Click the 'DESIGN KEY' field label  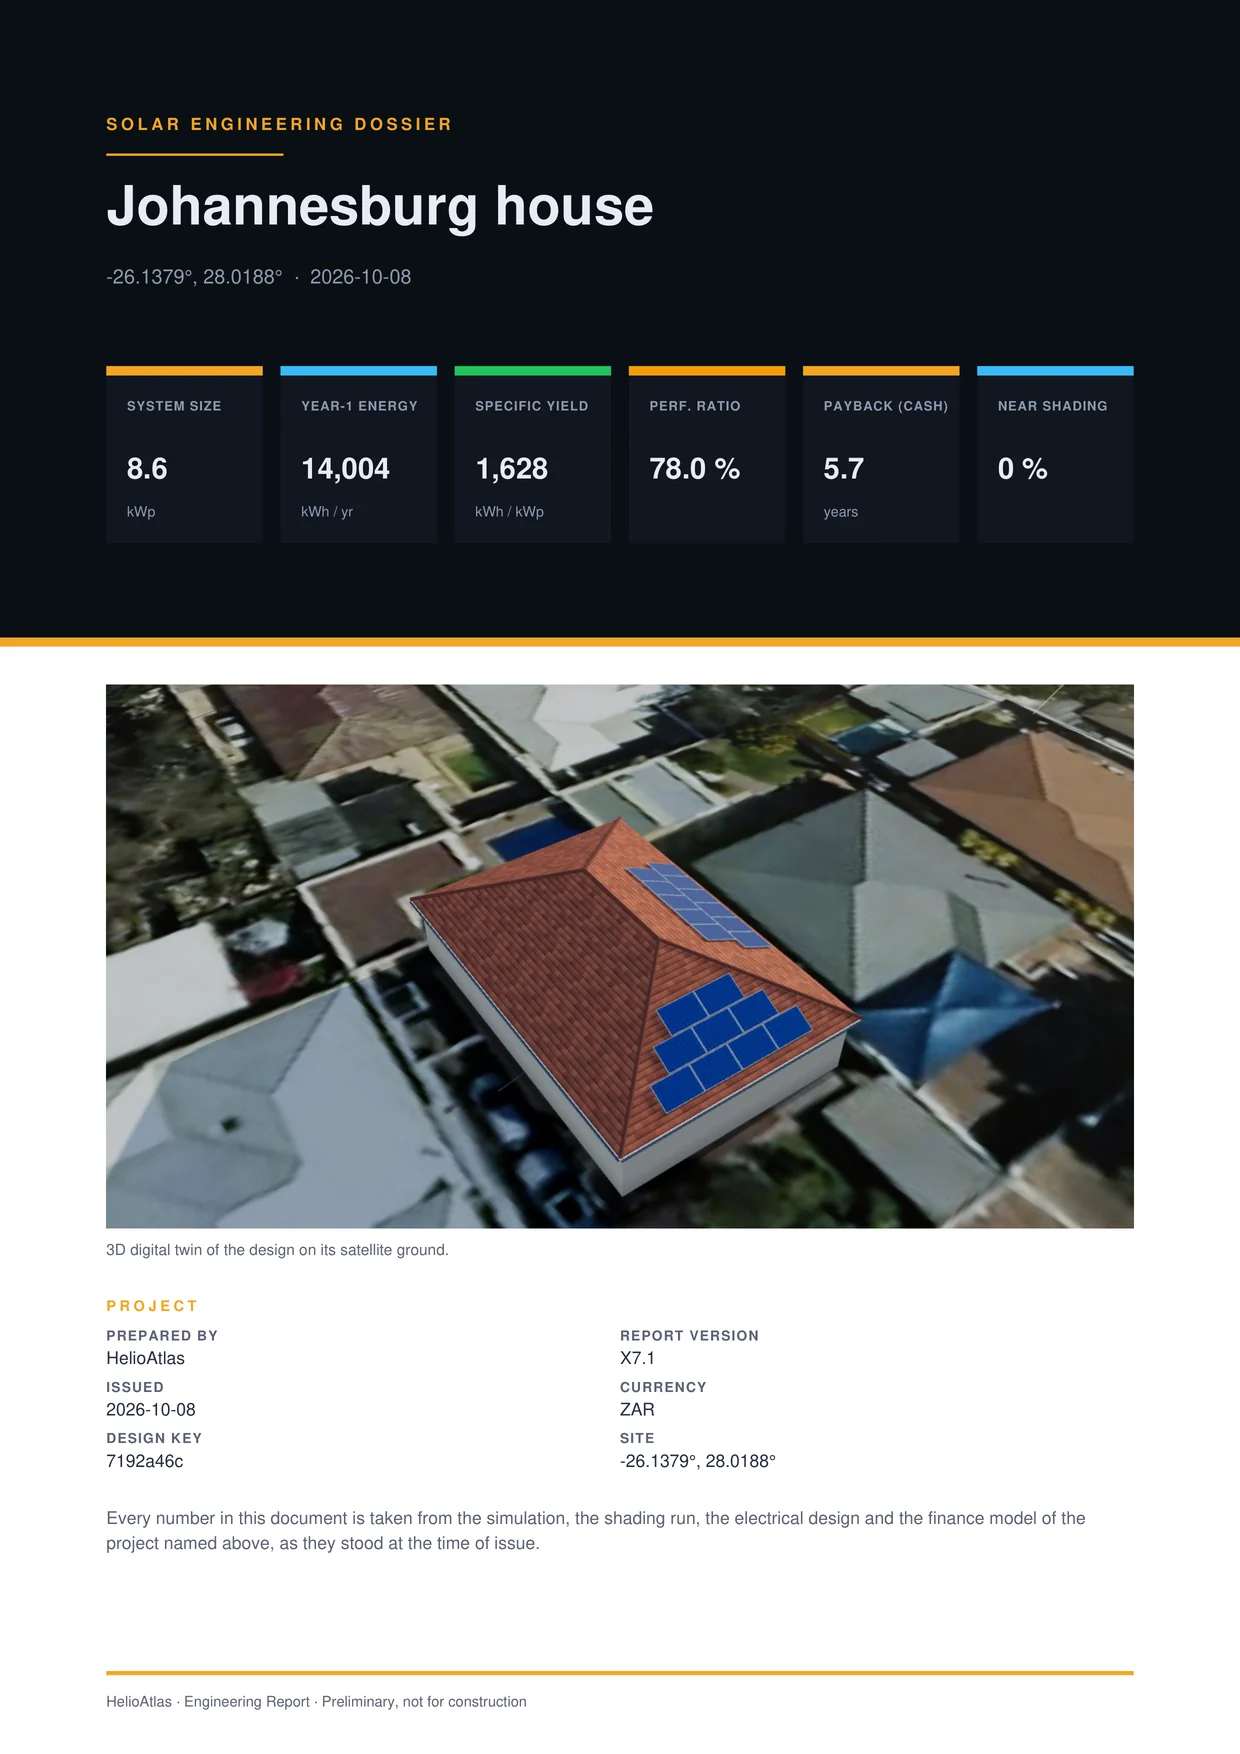(154, 1438)
